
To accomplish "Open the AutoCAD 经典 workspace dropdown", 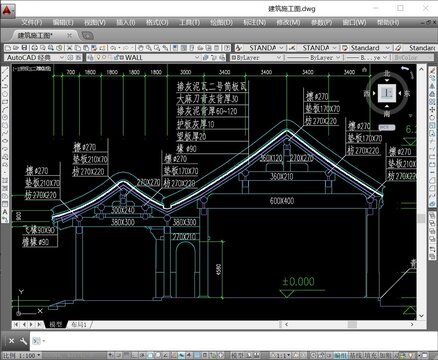I will (x=61, y=57).
